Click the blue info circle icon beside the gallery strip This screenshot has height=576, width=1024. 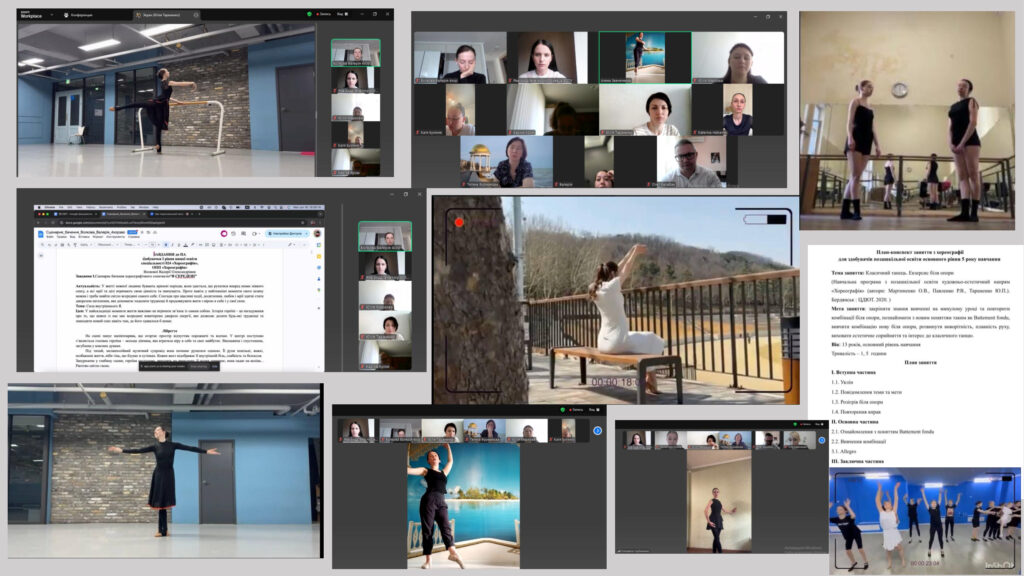[597, 431]
